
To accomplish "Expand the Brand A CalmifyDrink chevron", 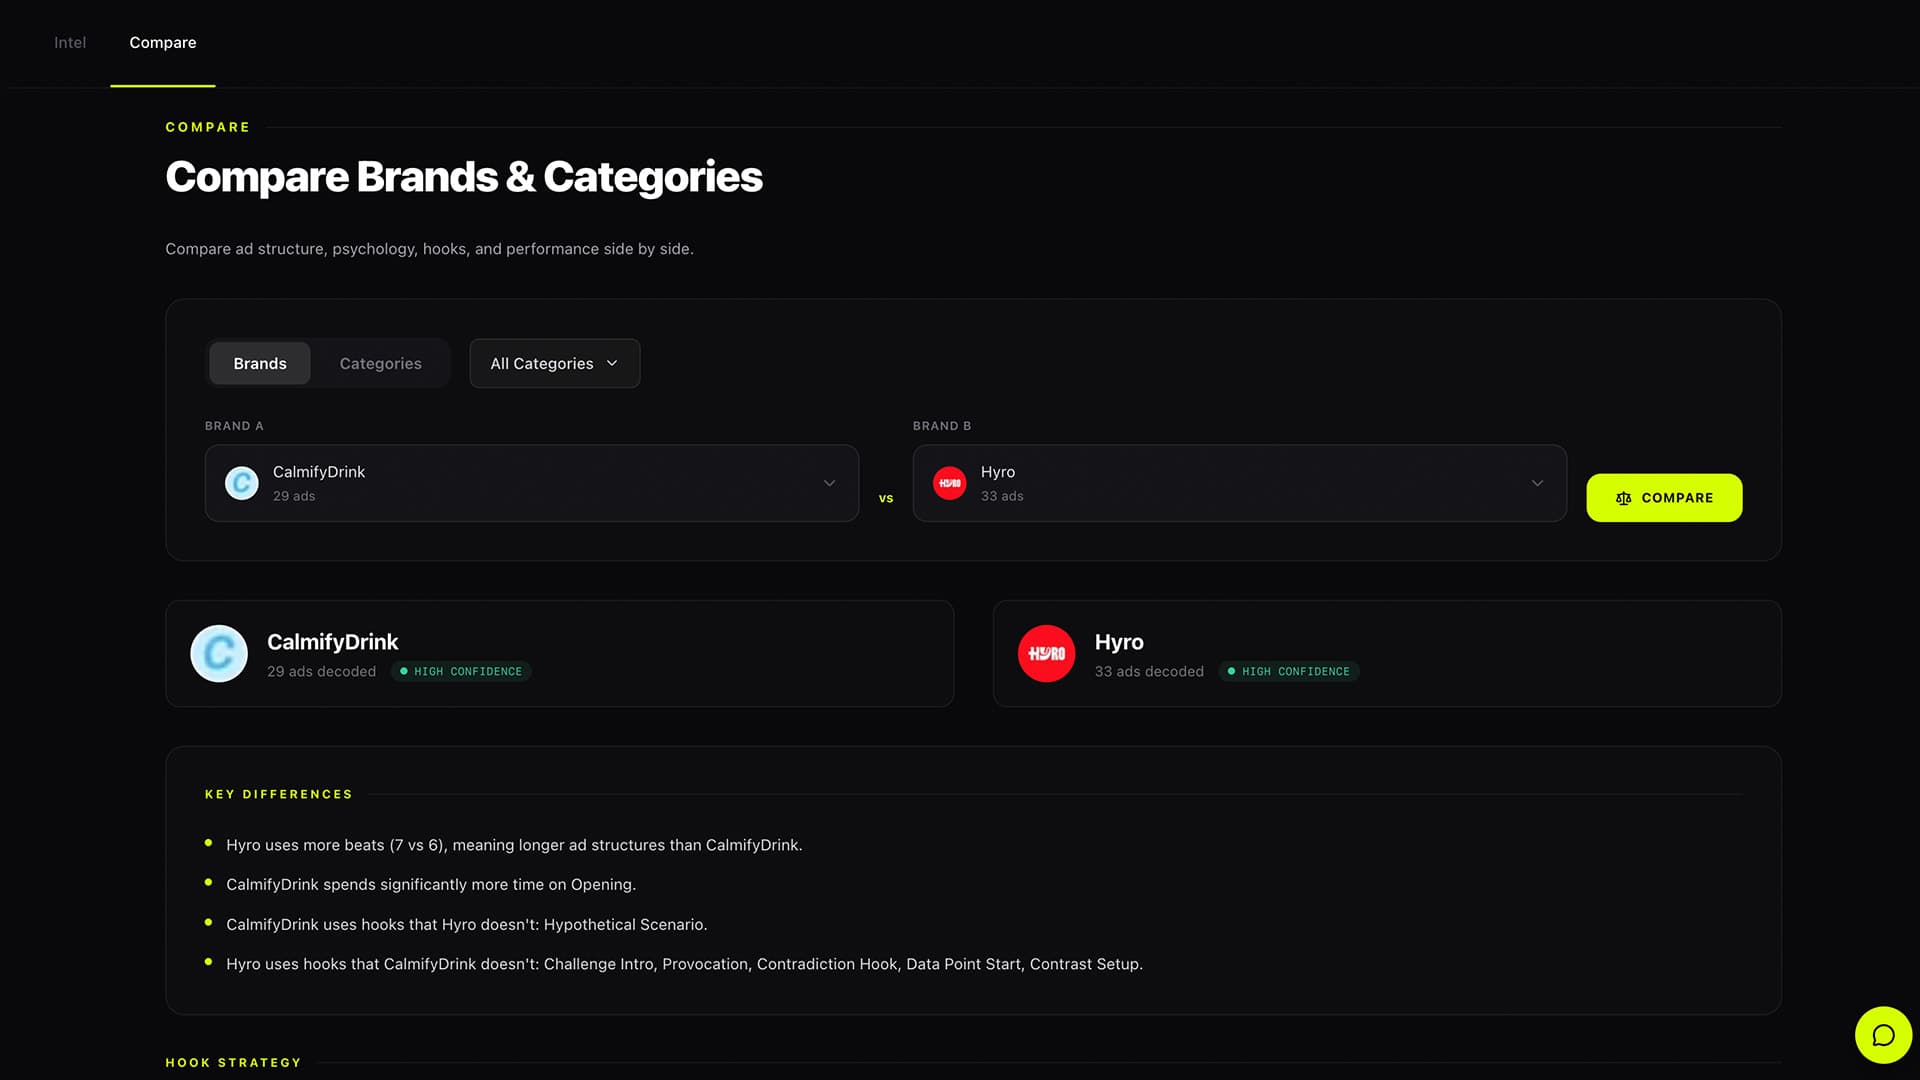I will point(829,483).
